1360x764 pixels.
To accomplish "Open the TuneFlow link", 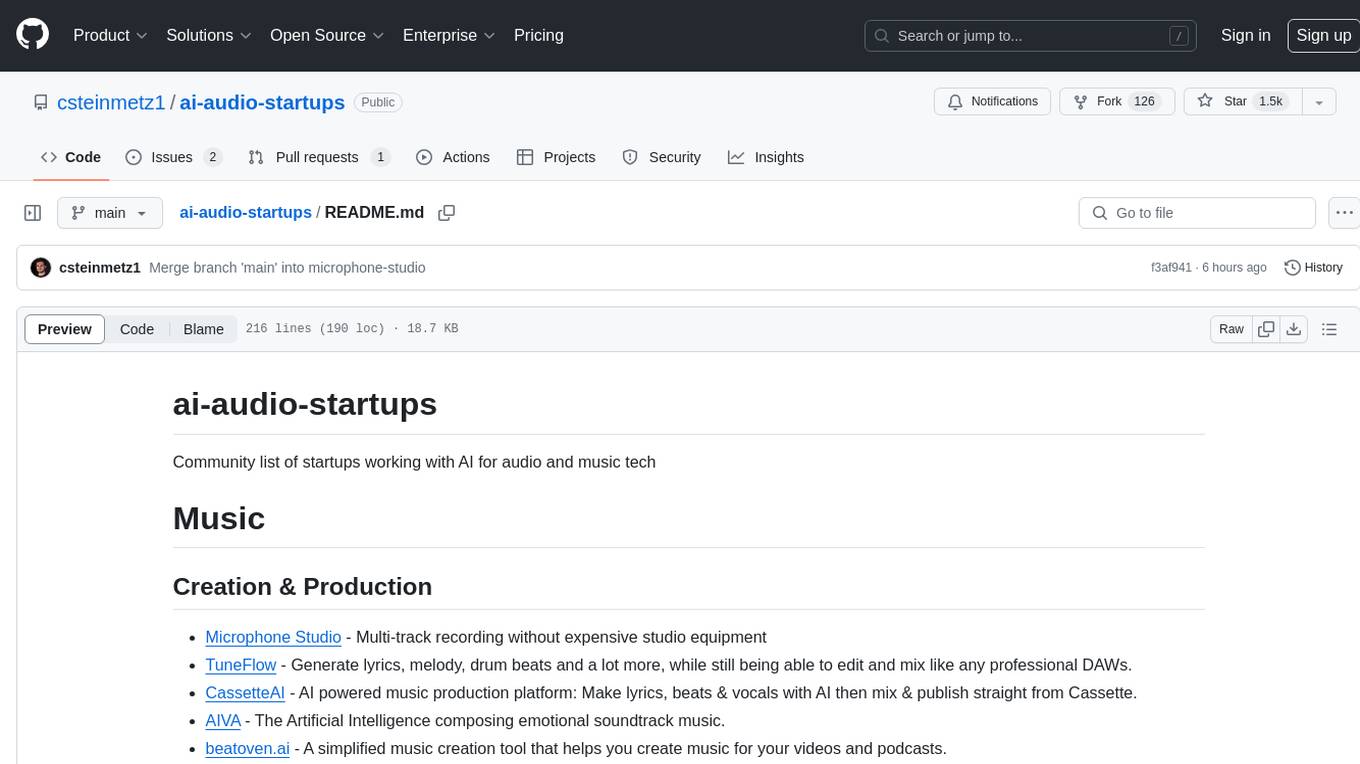I will click(240, 665).
